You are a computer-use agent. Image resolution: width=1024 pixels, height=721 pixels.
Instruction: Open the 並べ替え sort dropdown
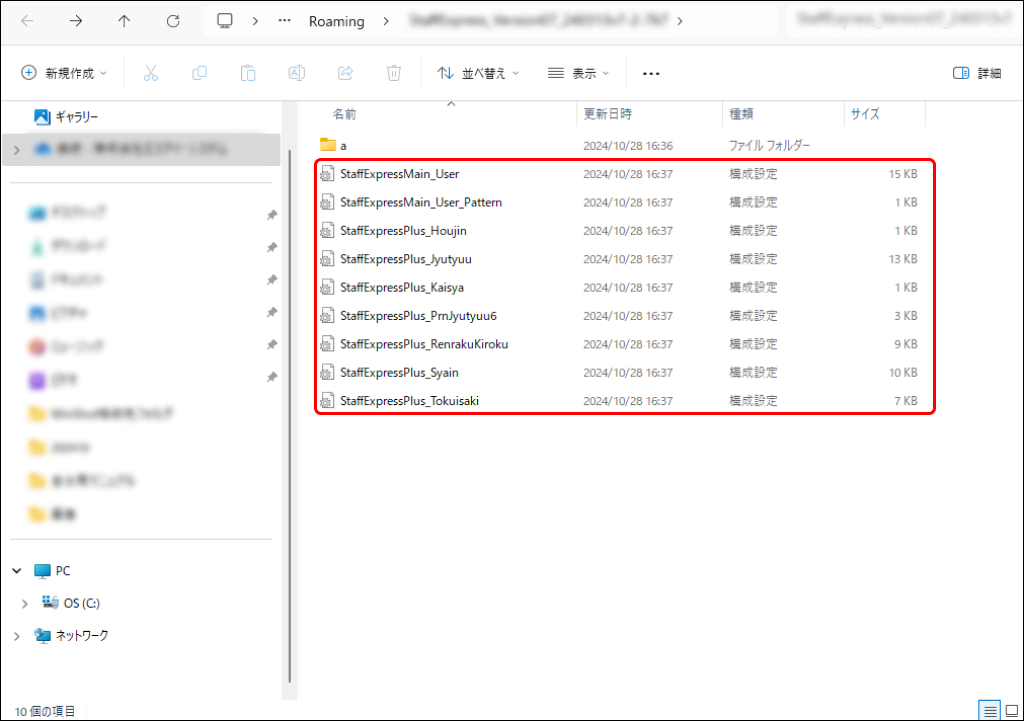tap(478, 73)
